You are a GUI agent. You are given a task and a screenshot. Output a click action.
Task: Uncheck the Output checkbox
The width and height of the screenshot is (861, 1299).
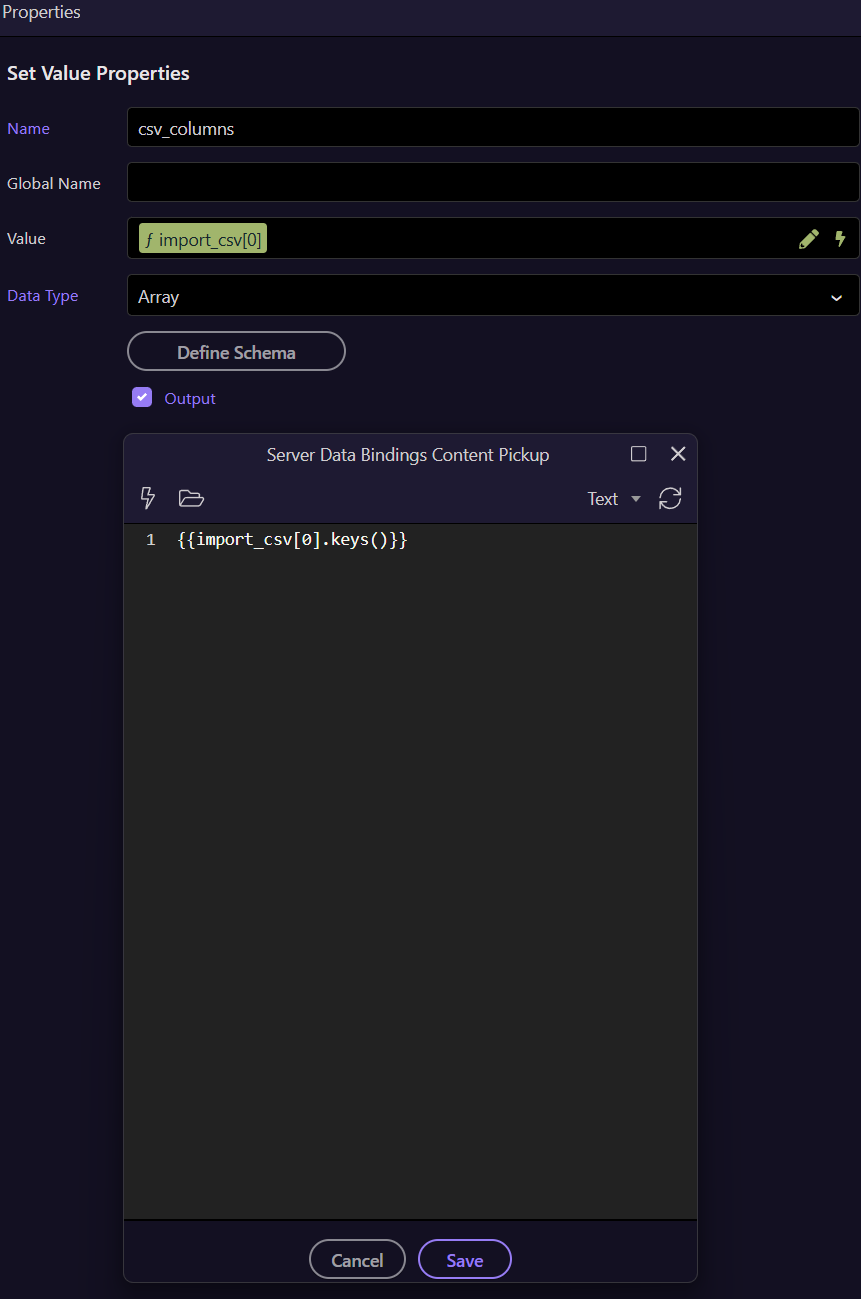(142, 398)
